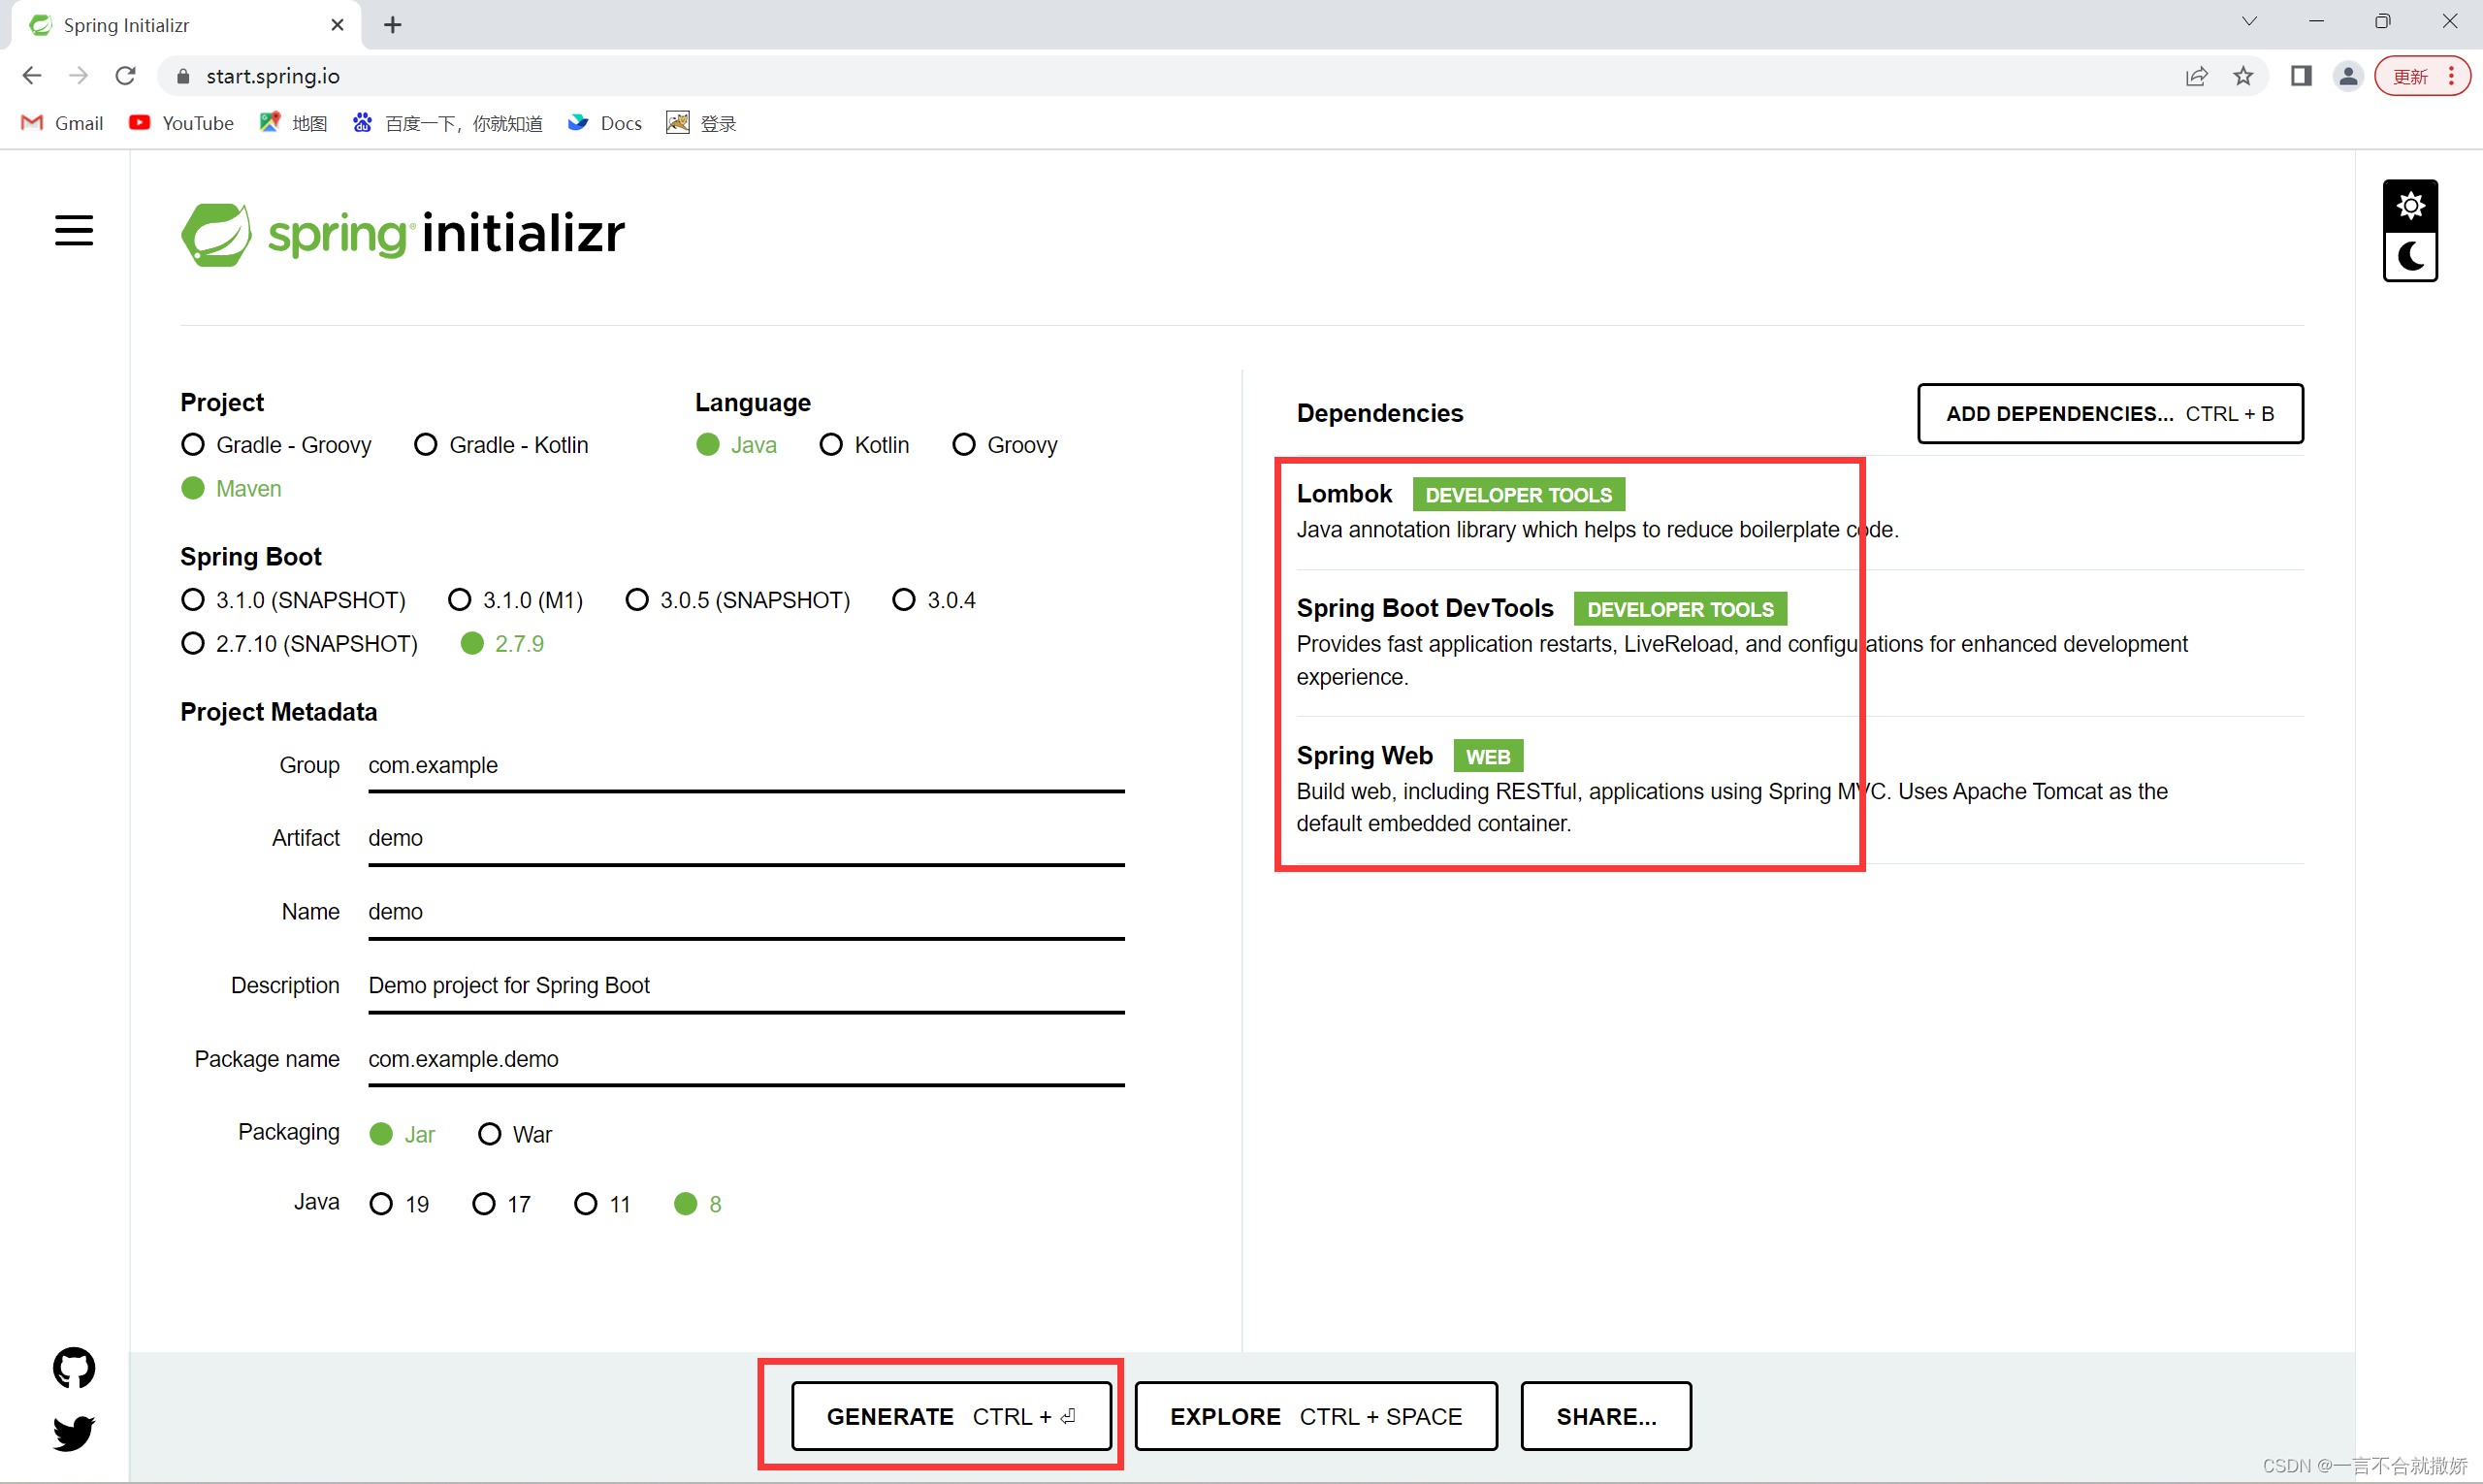Click the Artifact input field
2483x1484 pixels.
pos(745,838)
